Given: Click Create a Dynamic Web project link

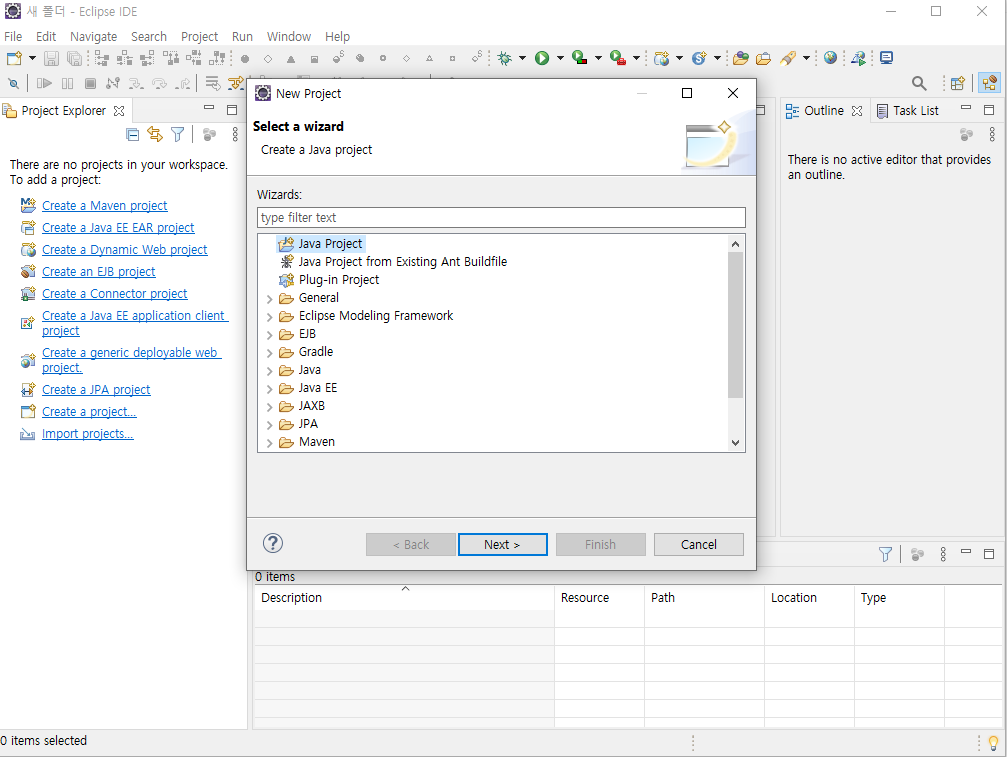Looking at the screenshot, I should click(125, 249).
